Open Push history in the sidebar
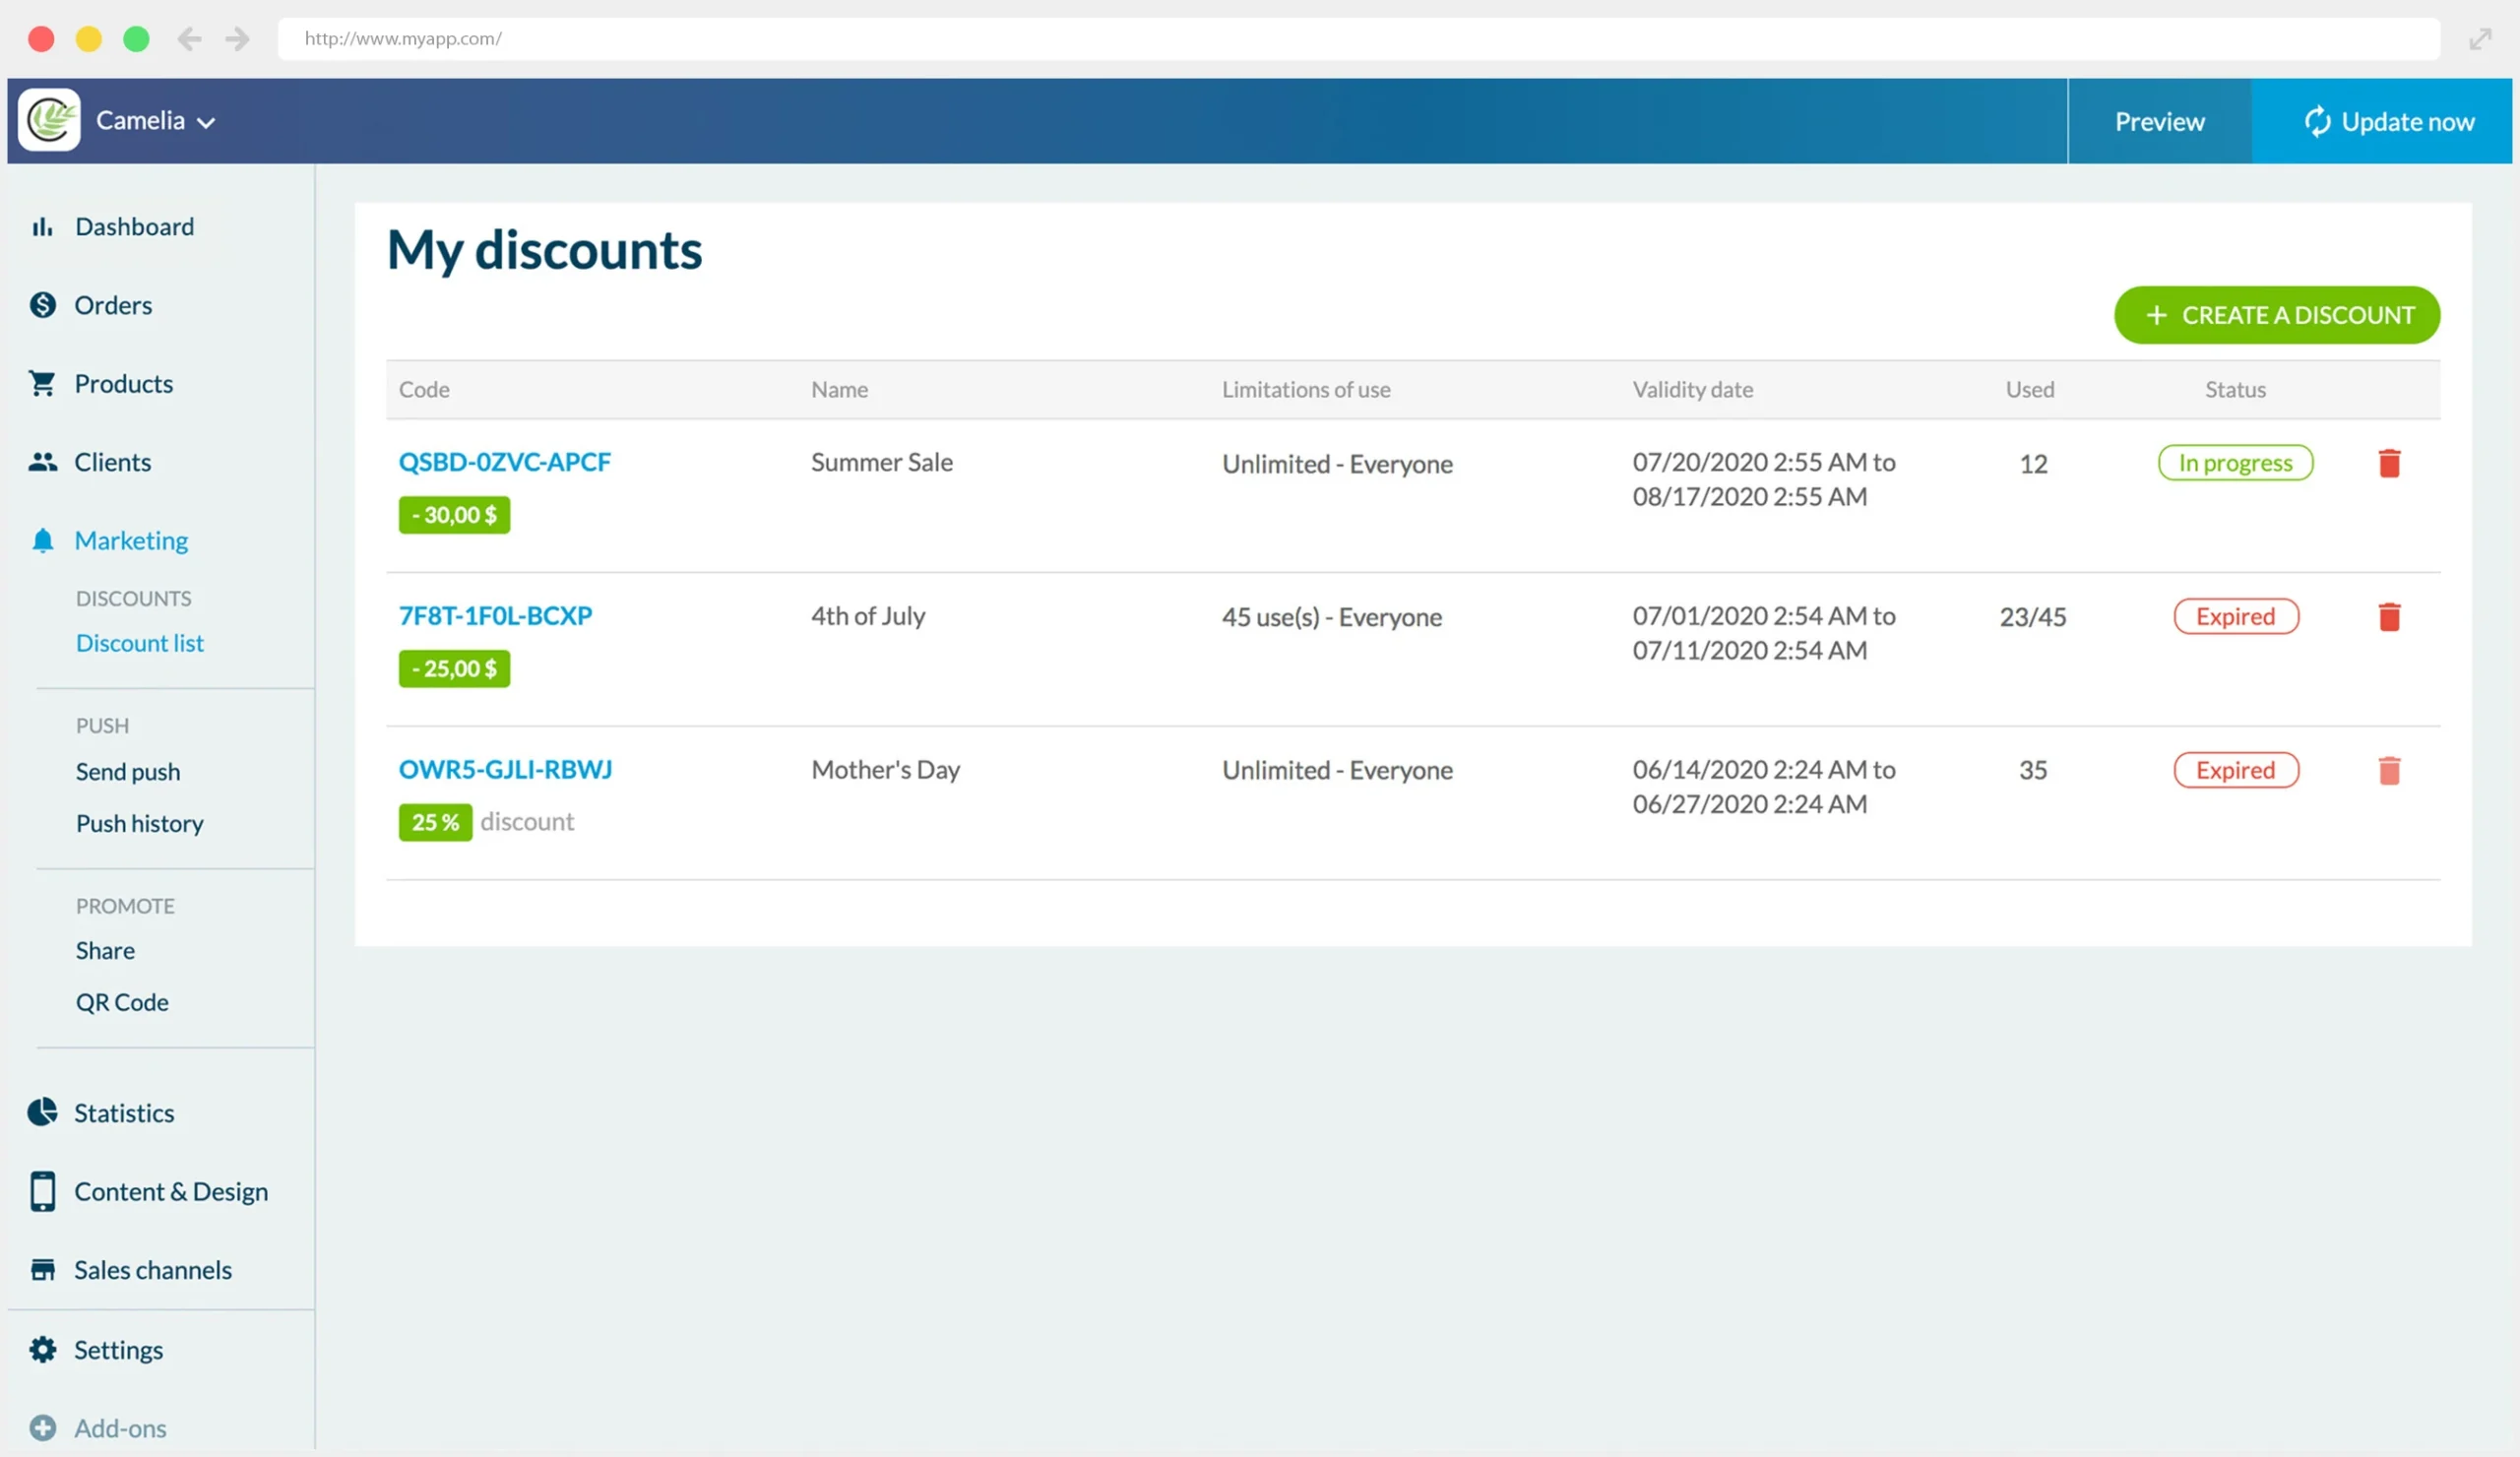Image resolution: width=2520 pixels, height=1457 pixels. pyautogui.click(x=139, y=823)
